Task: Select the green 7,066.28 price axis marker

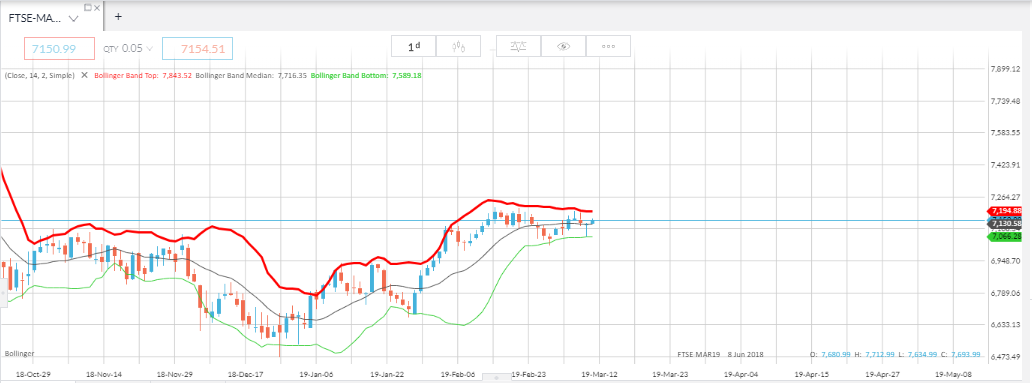Action: click(x=1004, y=236)
